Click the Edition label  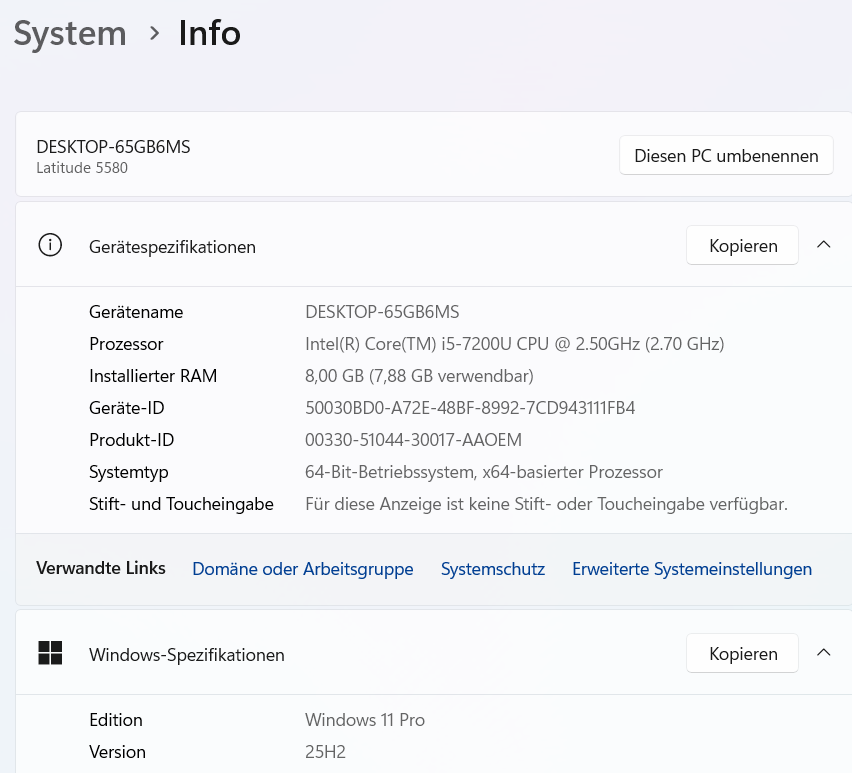coord(116,720)
